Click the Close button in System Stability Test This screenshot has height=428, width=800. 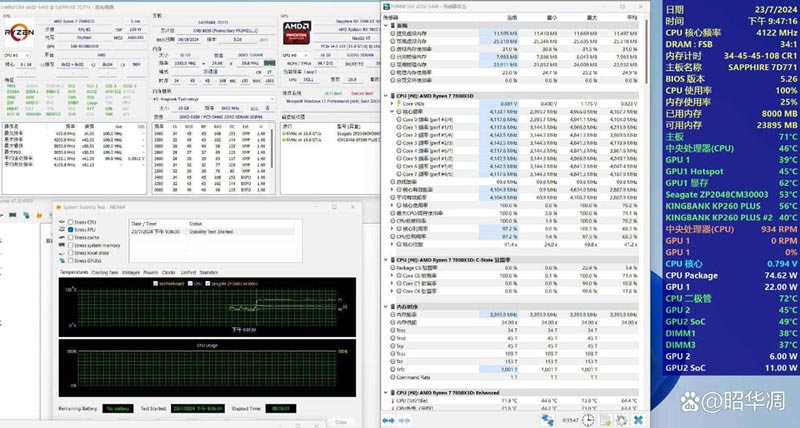(342, 422)
